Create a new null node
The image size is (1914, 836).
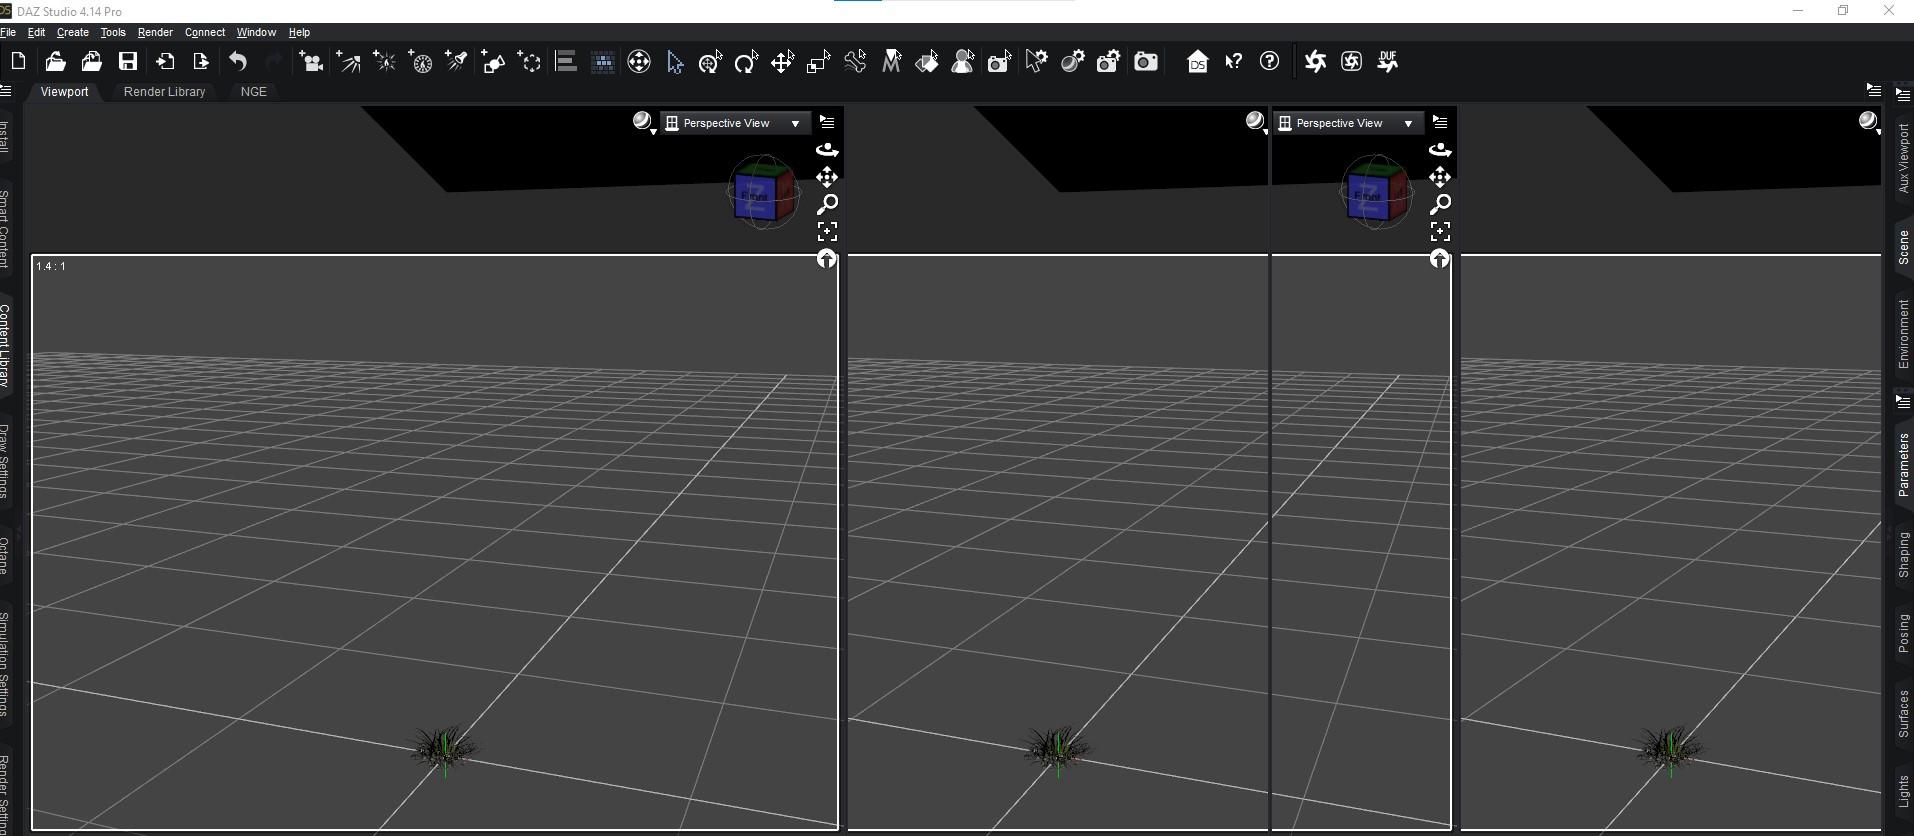[x=529, y=62]
